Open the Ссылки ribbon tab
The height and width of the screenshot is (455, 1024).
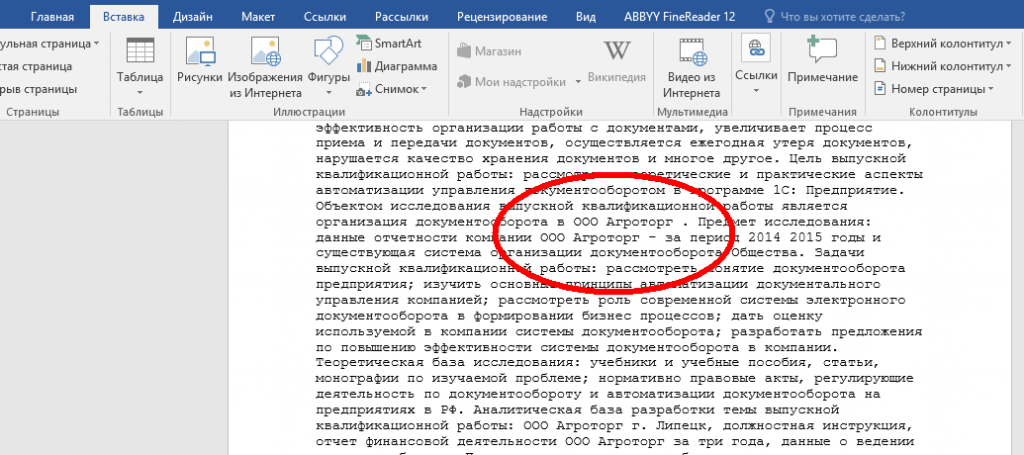tap(326, 16)
